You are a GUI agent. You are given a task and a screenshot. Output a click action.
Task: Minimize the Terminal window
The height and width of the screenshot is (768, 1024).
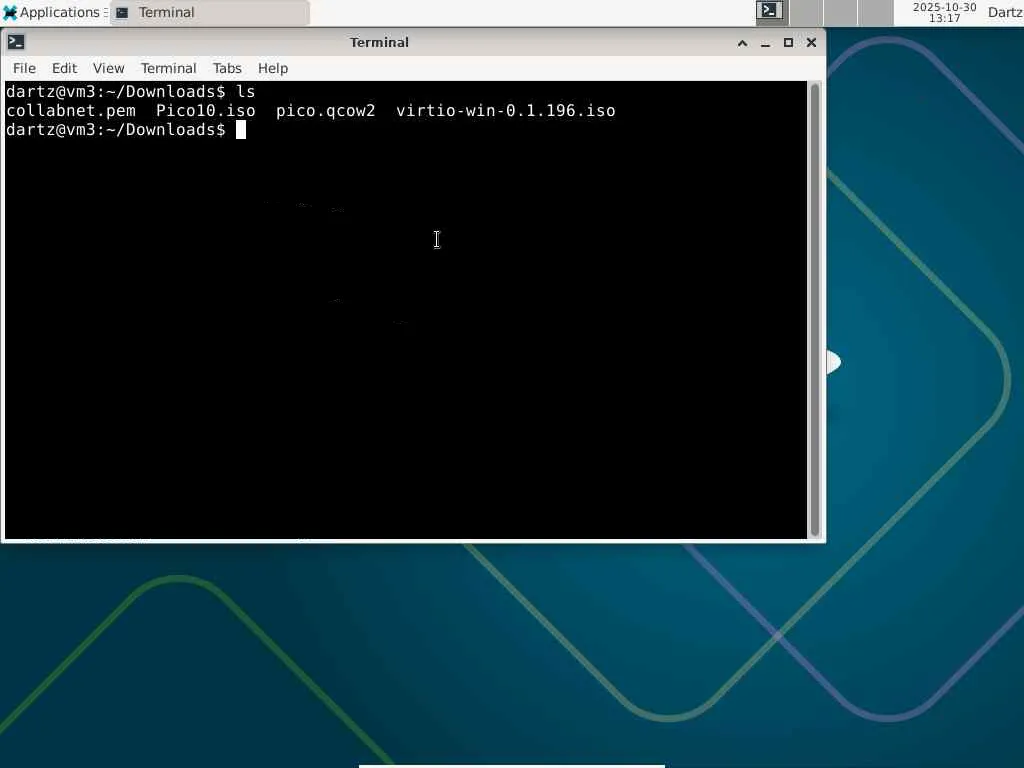765,43
